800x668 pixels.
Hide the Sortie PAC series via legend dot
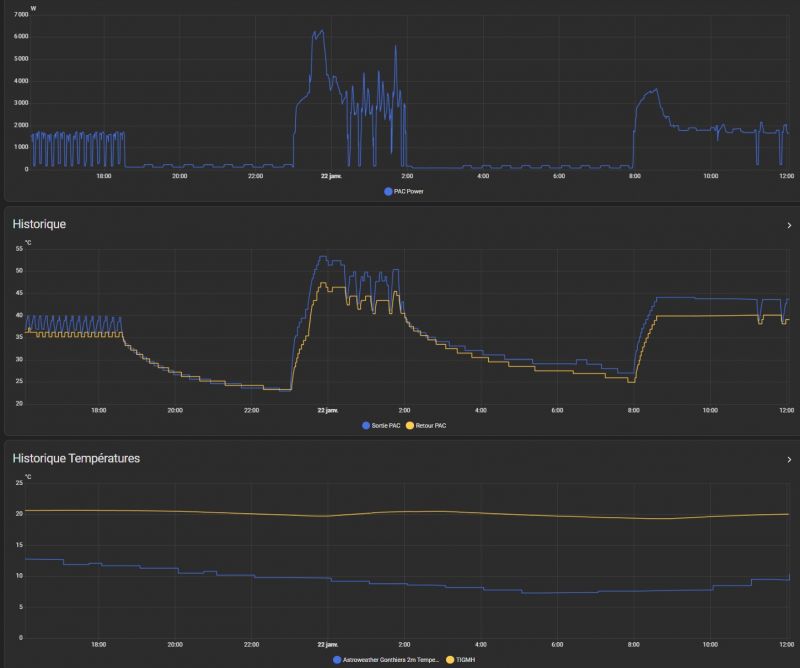365,425
